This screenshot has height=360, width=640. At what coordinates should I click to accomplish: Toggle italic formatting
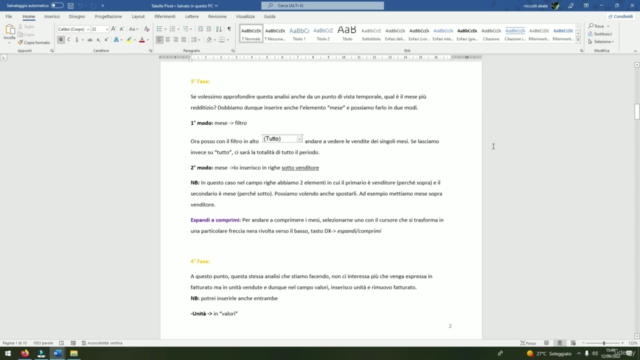69,40
